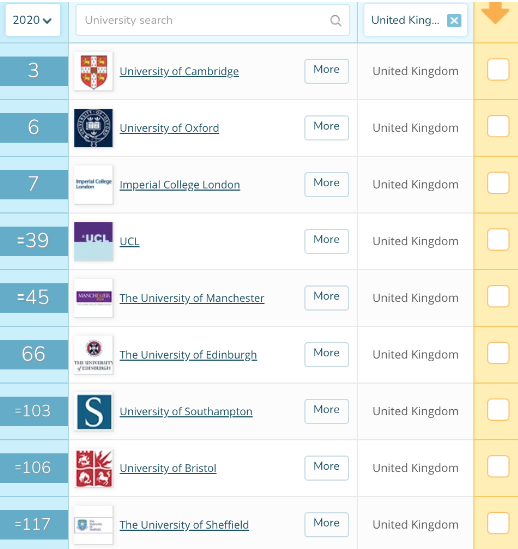The width and height of the screenshot is (518, 549).
Task: Open The University of Manchester link
Action: [192, 298]
